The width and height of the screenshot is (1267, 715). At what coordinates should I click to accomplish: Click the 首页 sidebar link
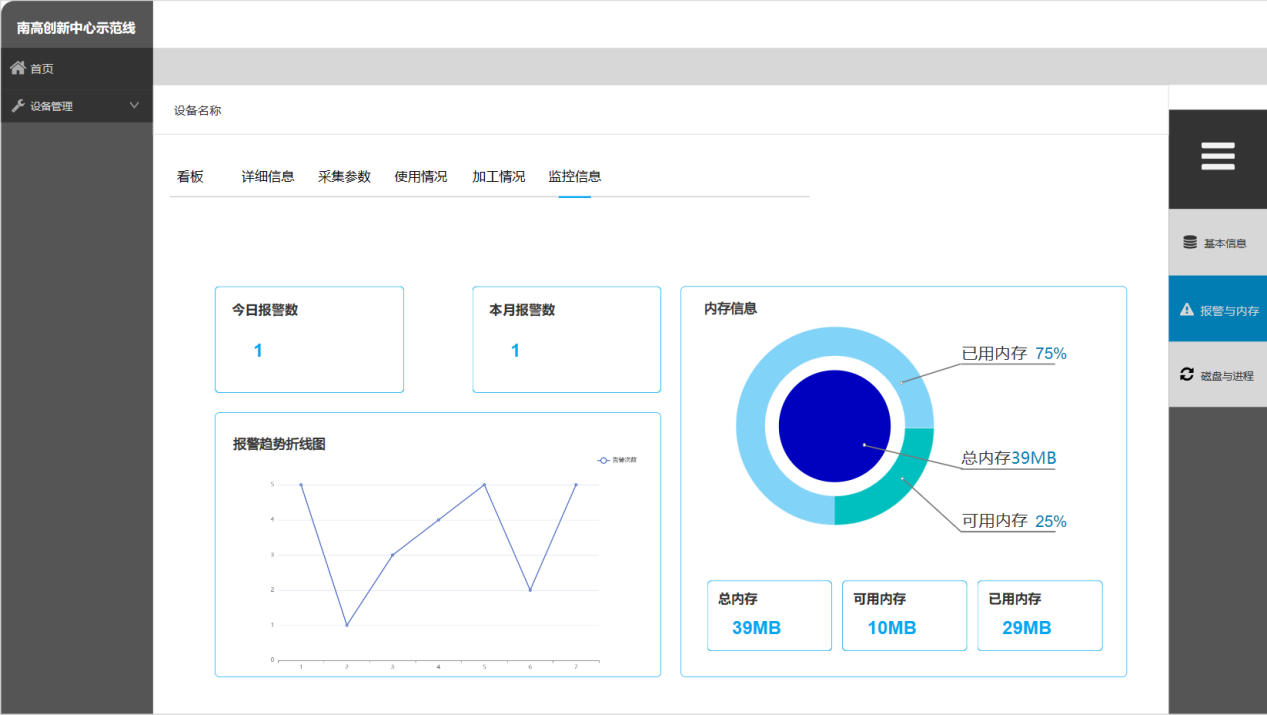(42, 69)
